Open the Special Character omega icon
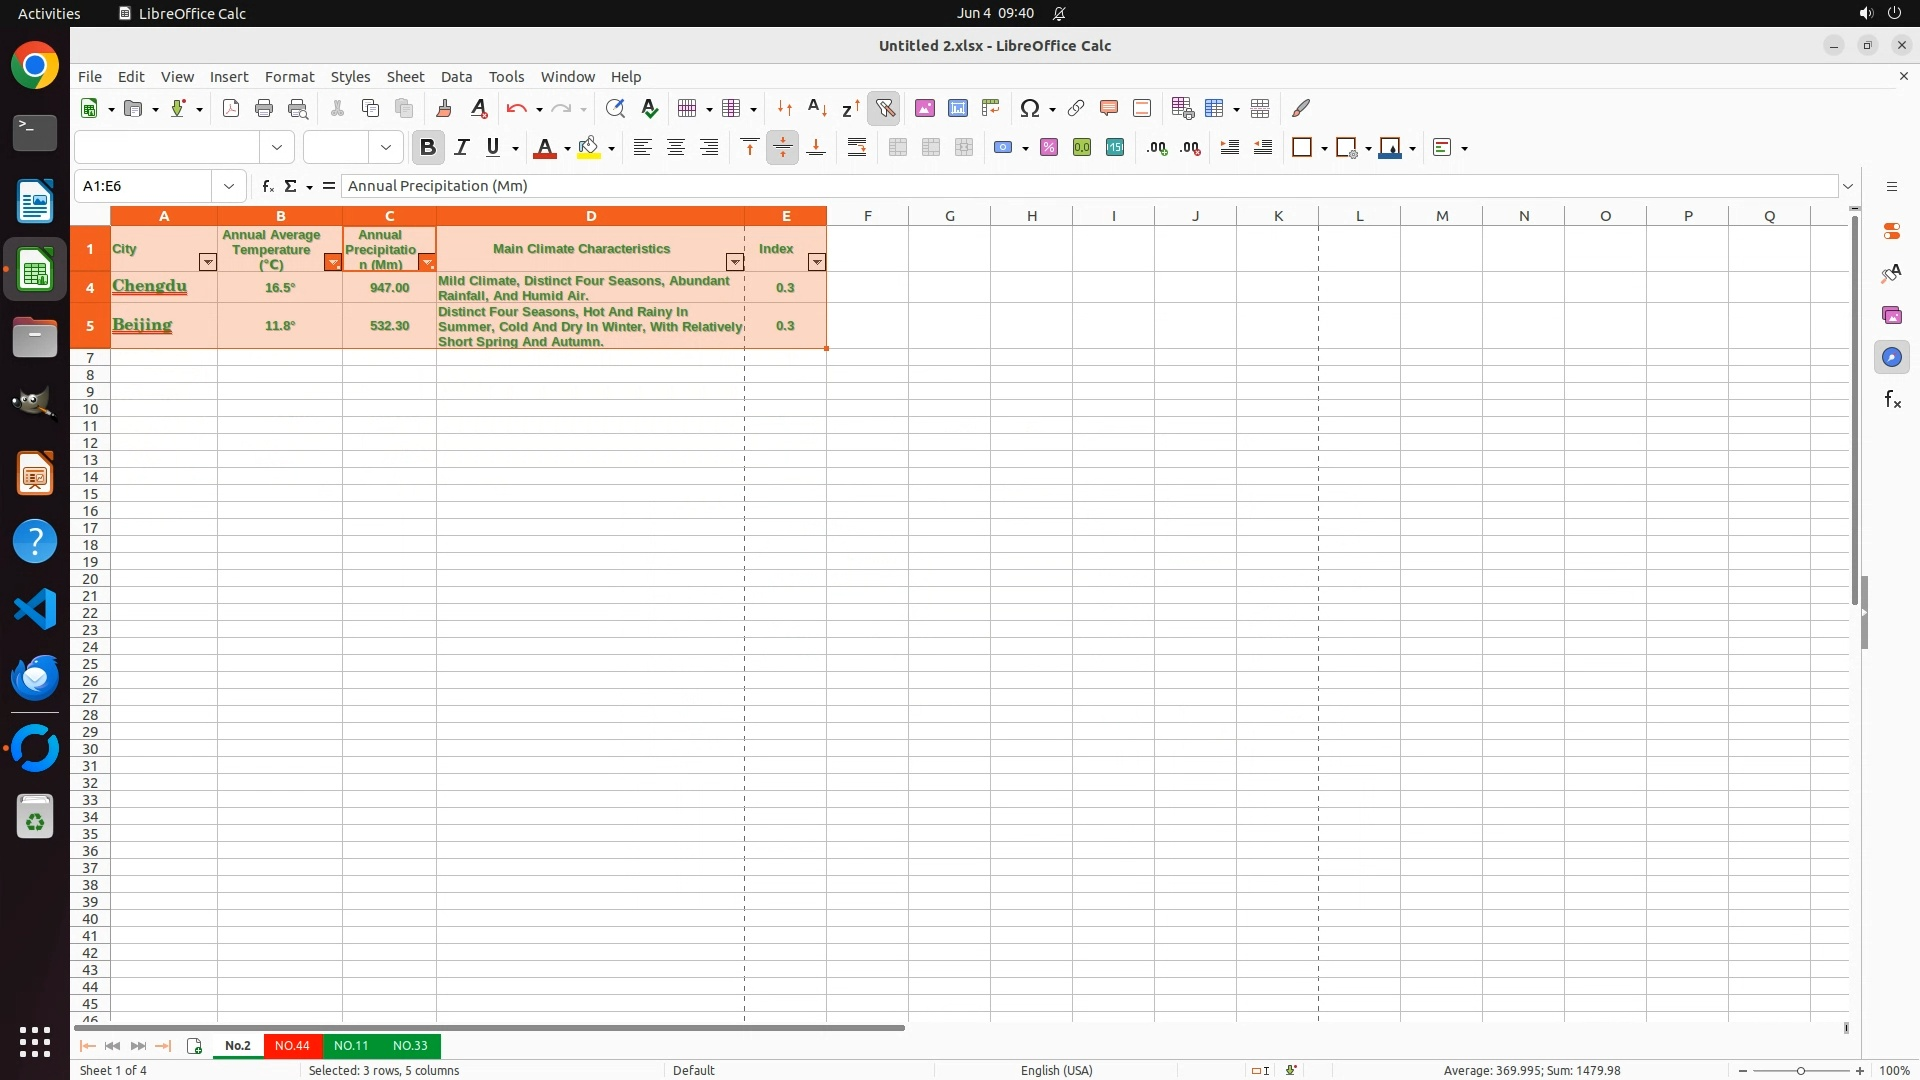1920x1080 pixels. click(1029, 108)
